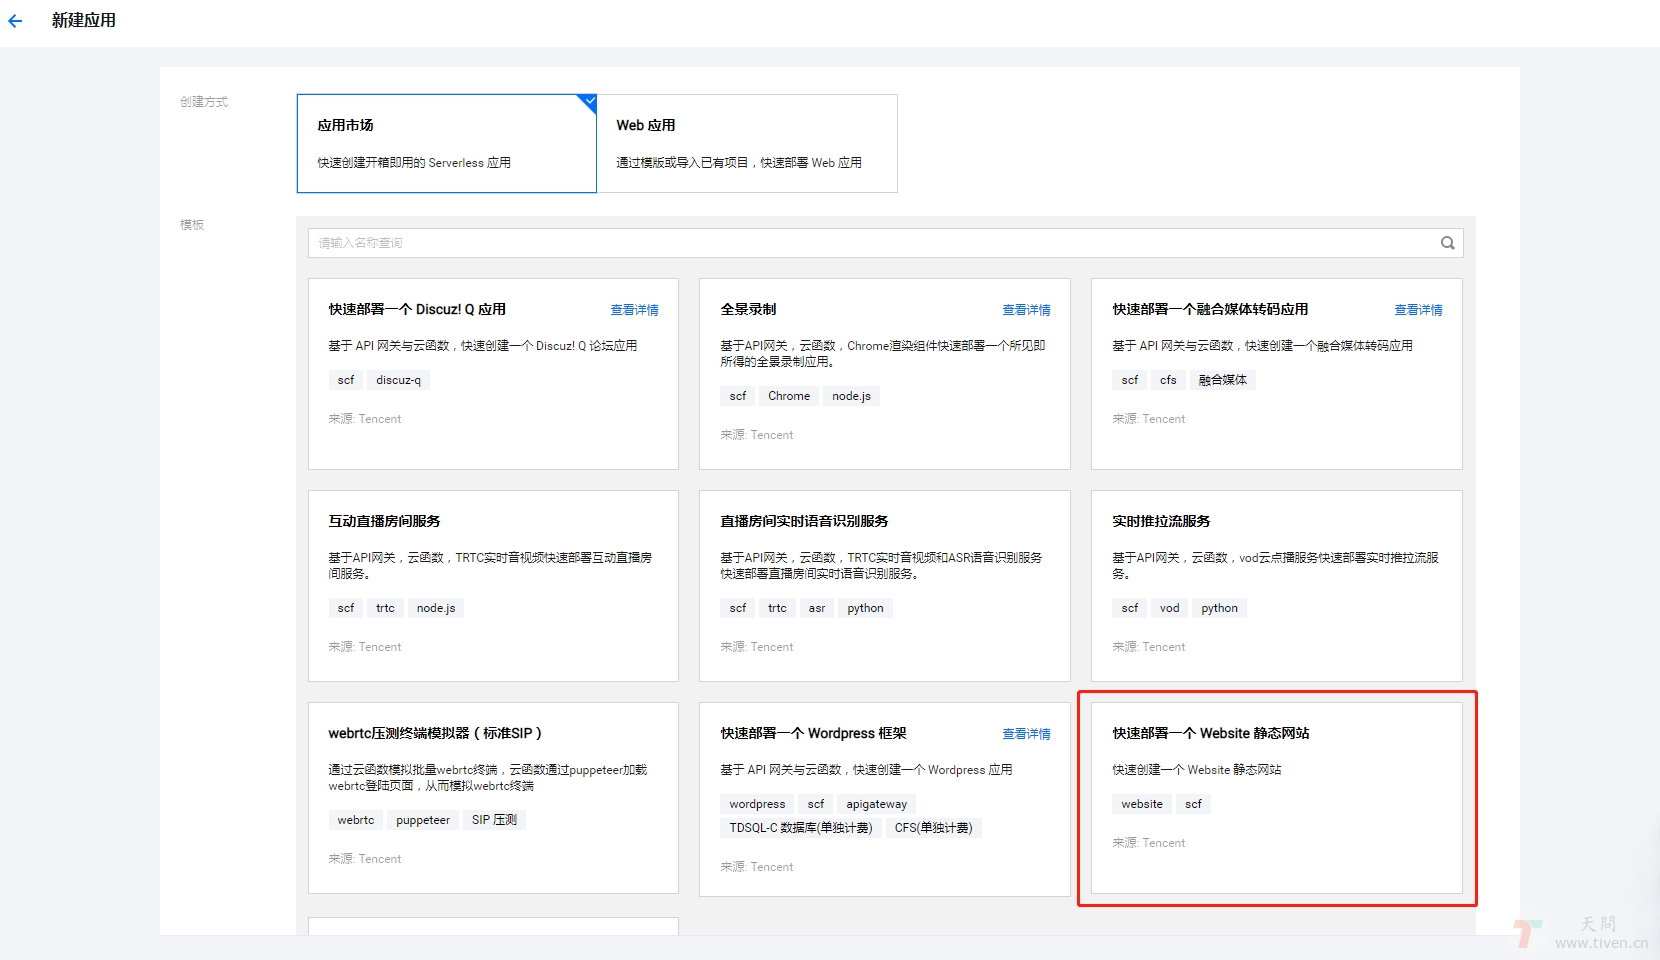The width and height of the screenshot is (1660, 960).
Task: Click the Chrome tag in 全景录制
Action: point(789,396)
